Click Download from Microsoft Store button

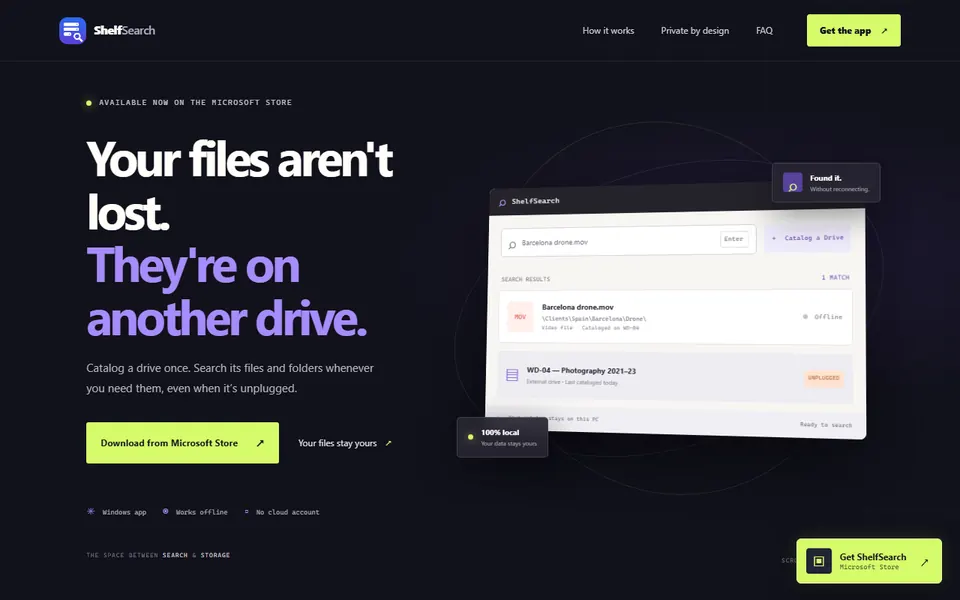click(x=182, y=443)
